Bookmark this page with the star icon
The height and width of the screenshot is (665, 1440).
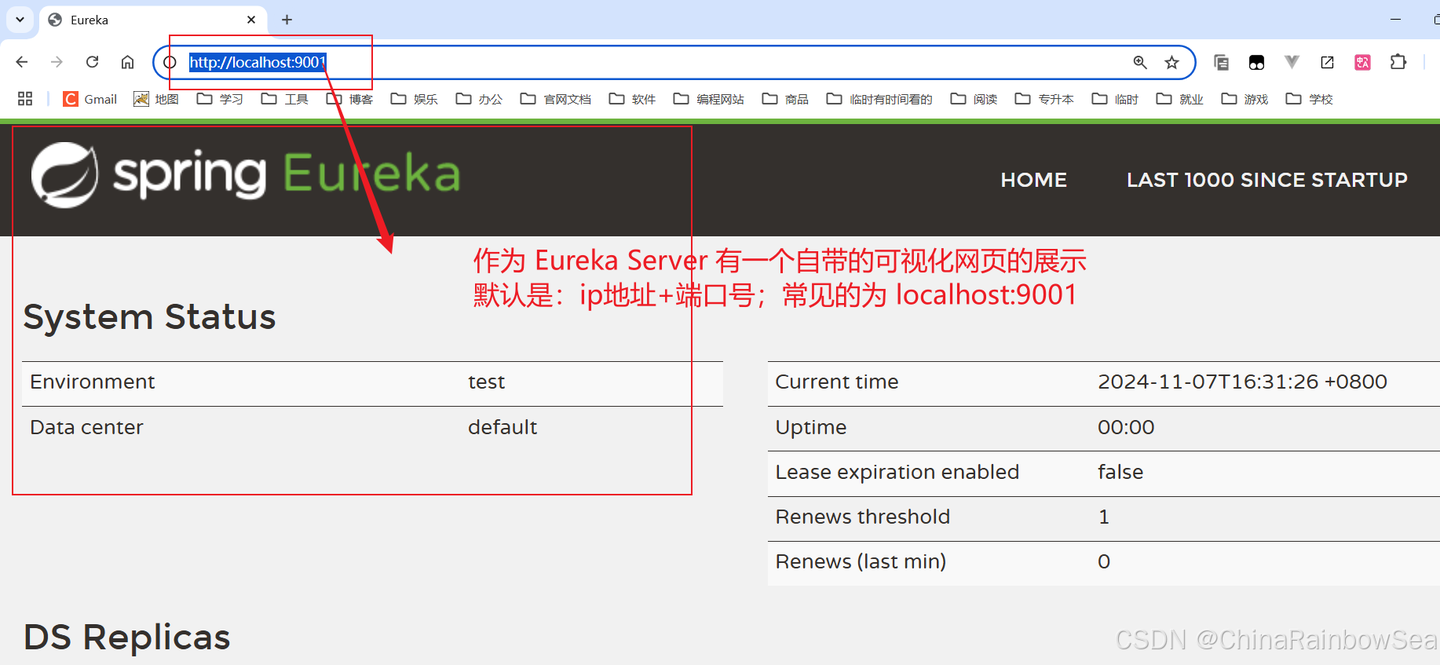coord(1171,62)
